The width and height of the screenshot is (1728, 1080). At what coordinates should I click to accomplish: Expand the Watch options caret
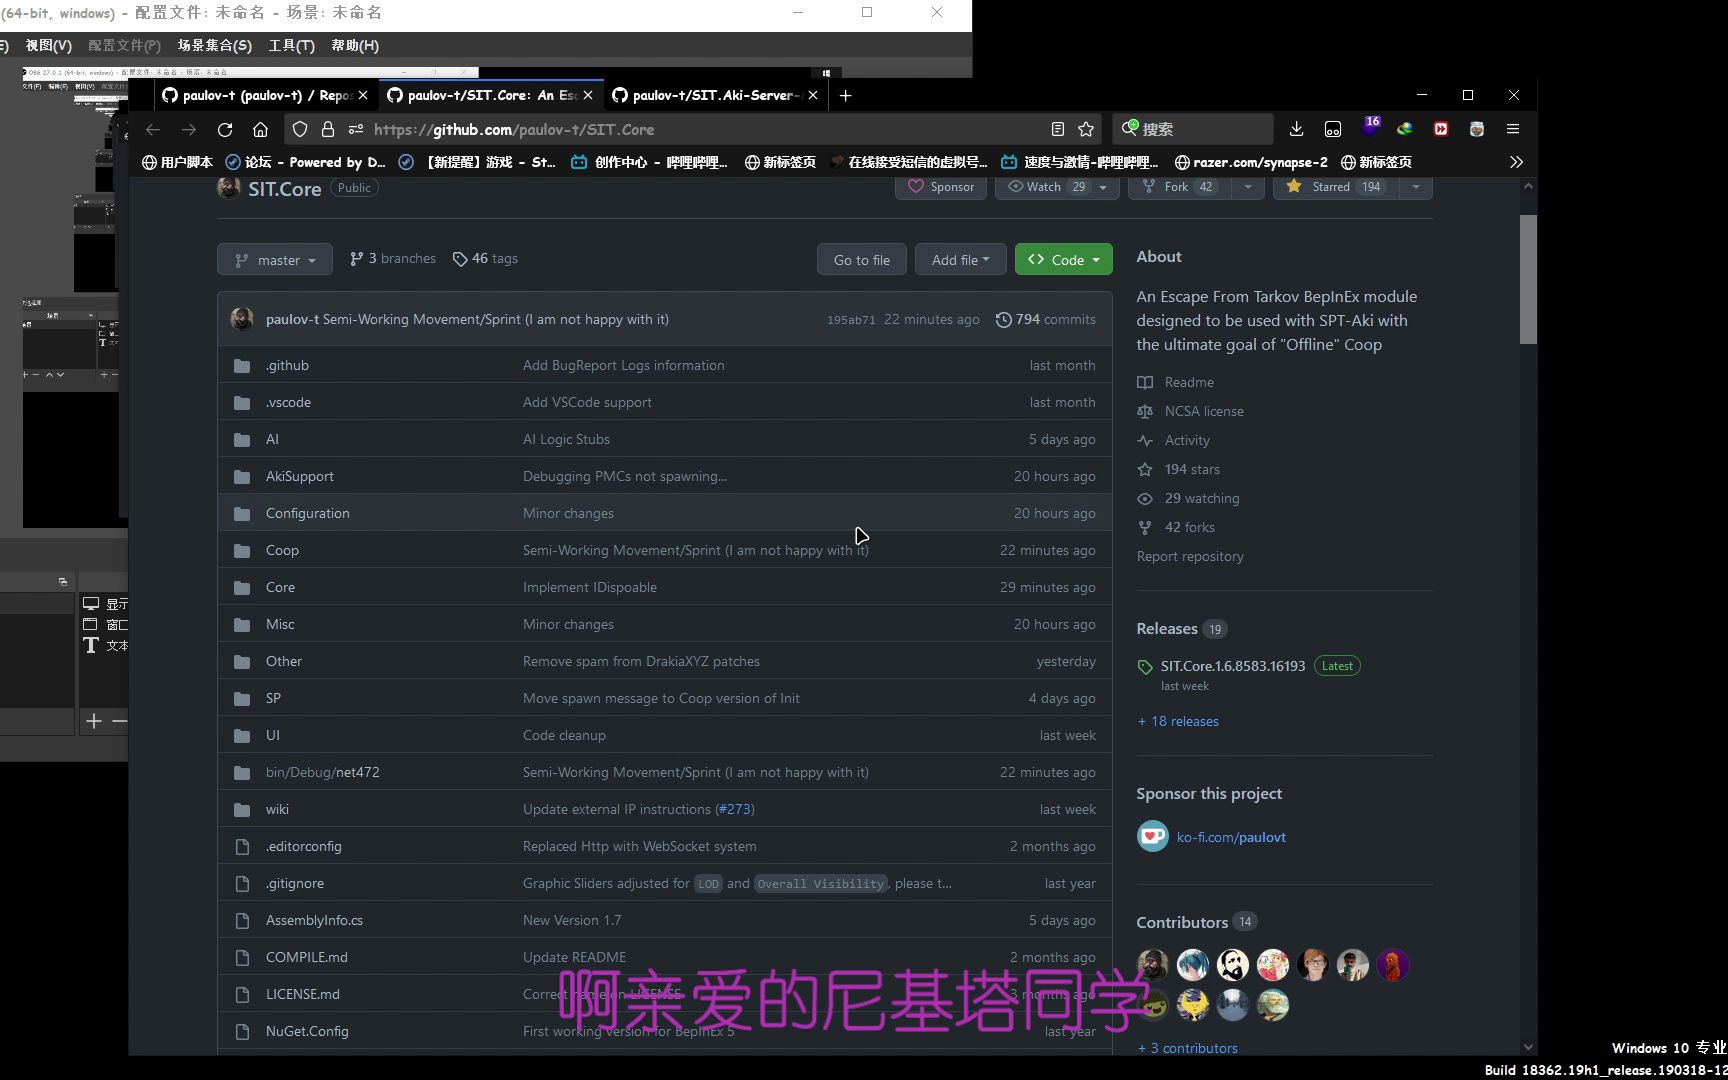click(1103, 187)
